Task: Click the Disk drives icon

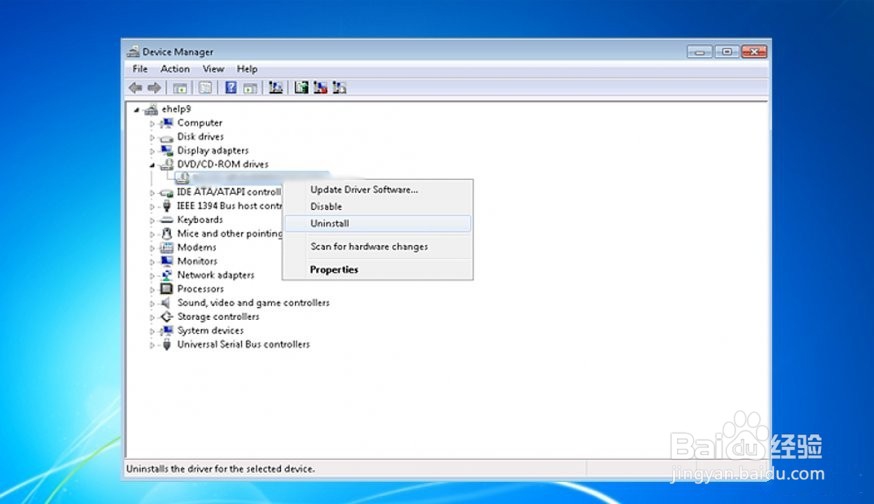Action: point(166,137)
